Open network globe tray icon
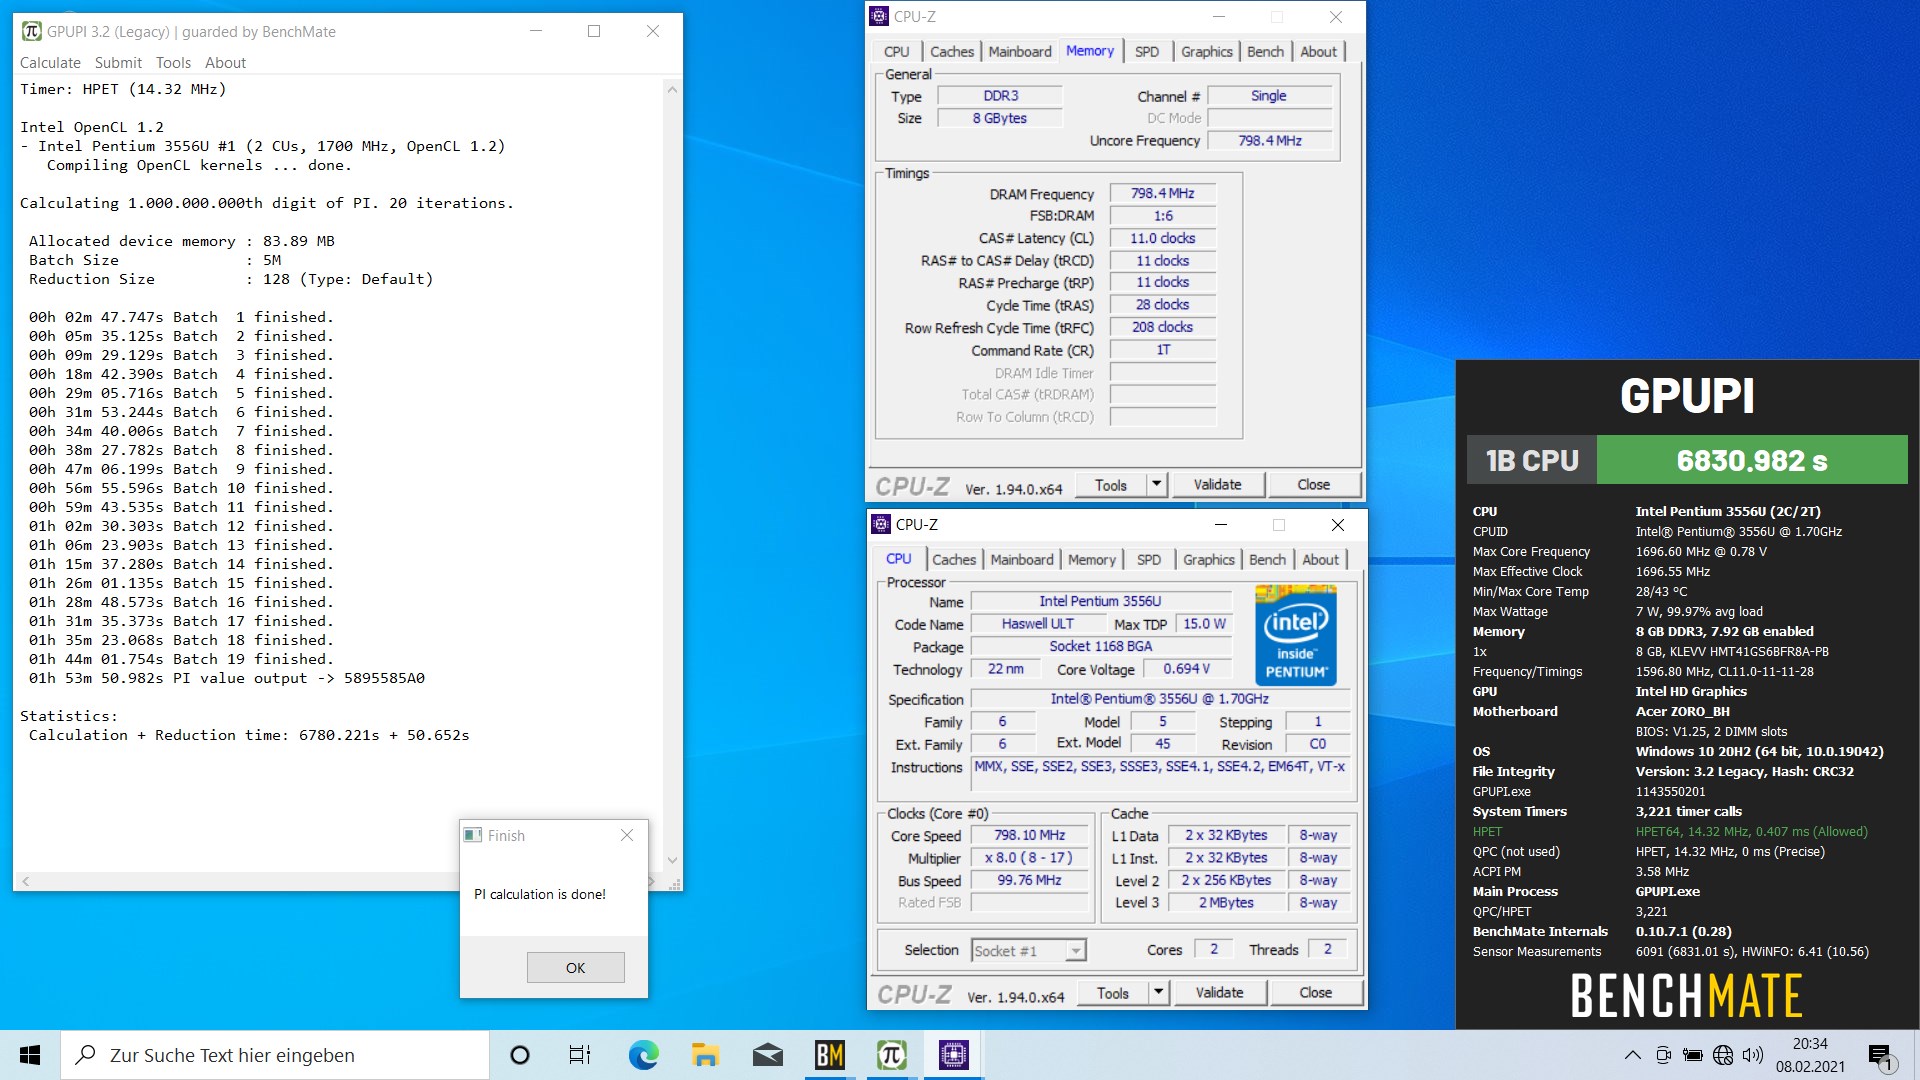 (x=1722, y=1055)
